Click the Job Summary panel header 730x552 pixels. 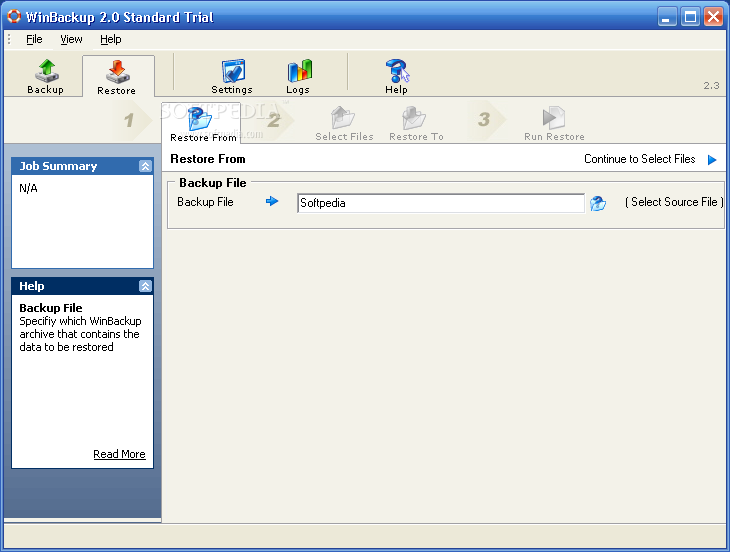pos(82,166)
